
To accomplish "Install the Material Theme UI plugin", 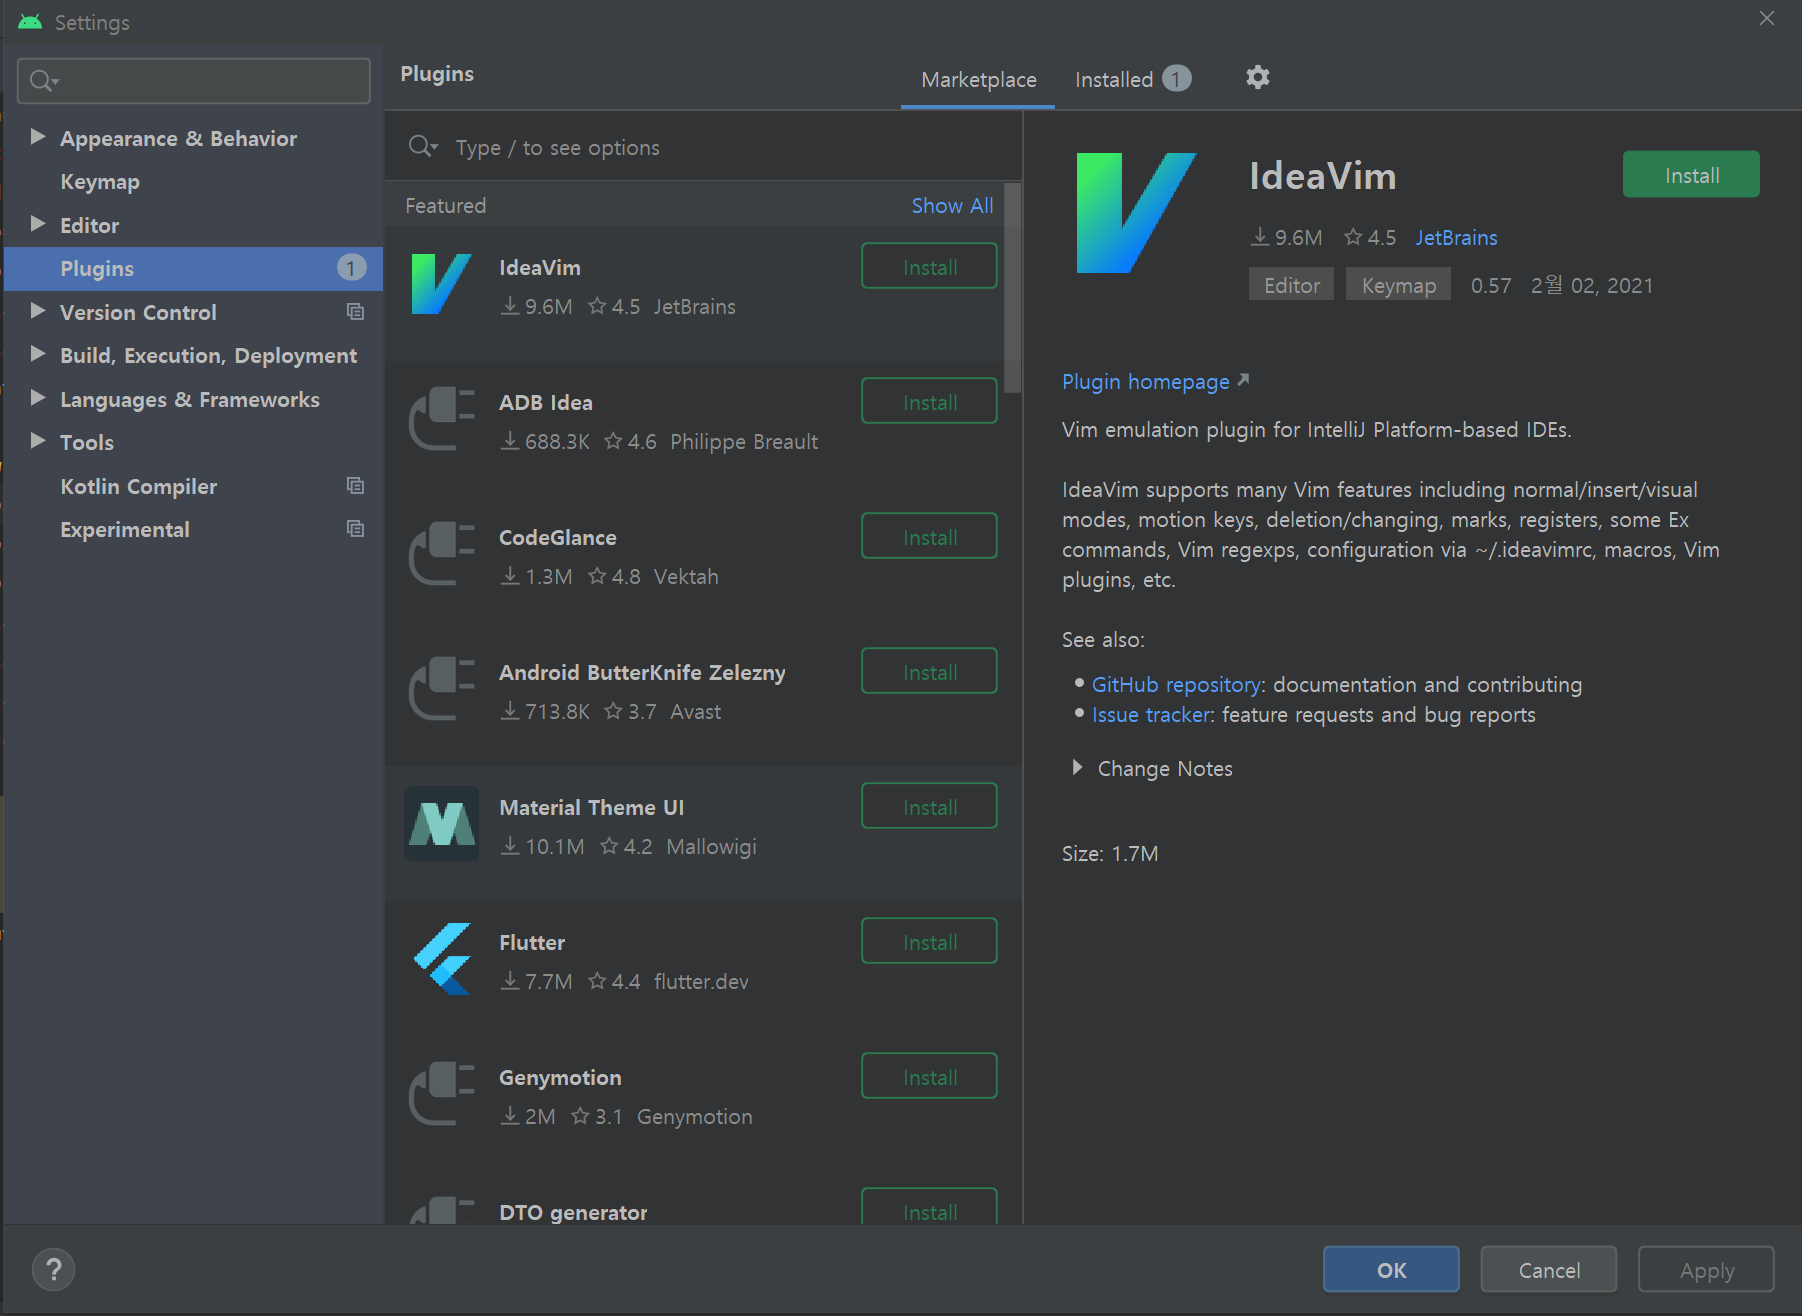I will (929, 806).
